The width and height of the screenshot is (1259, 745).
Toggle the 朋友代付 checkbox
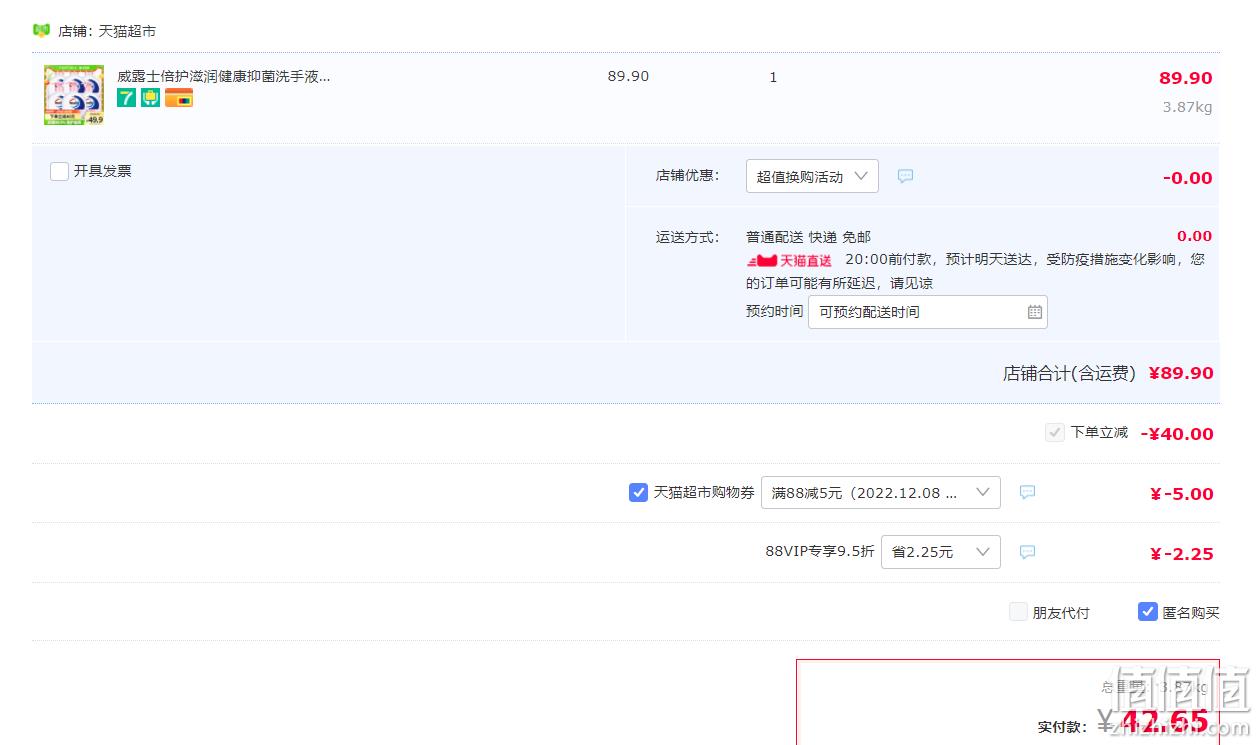tap(1018, 612)
